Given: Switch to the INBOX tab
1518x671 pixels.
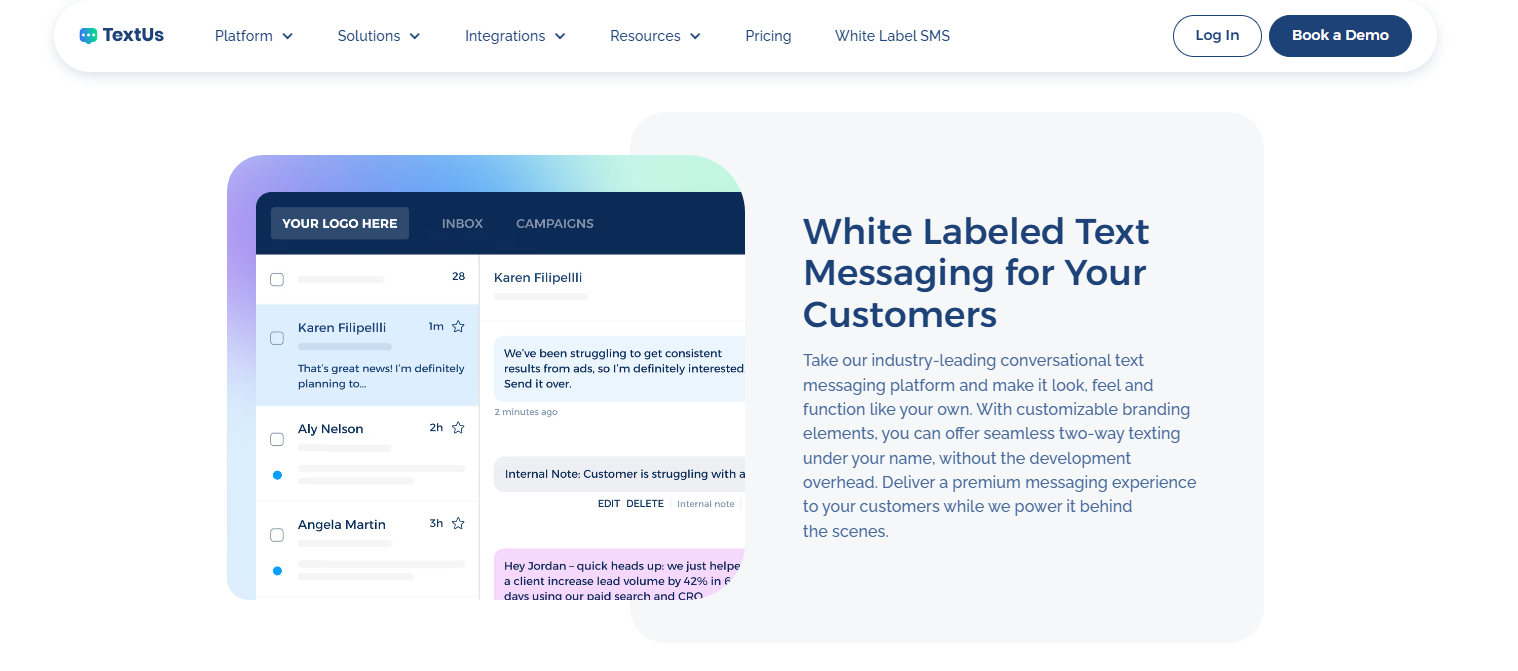Looking at the screenshot, I should point(462,223).
